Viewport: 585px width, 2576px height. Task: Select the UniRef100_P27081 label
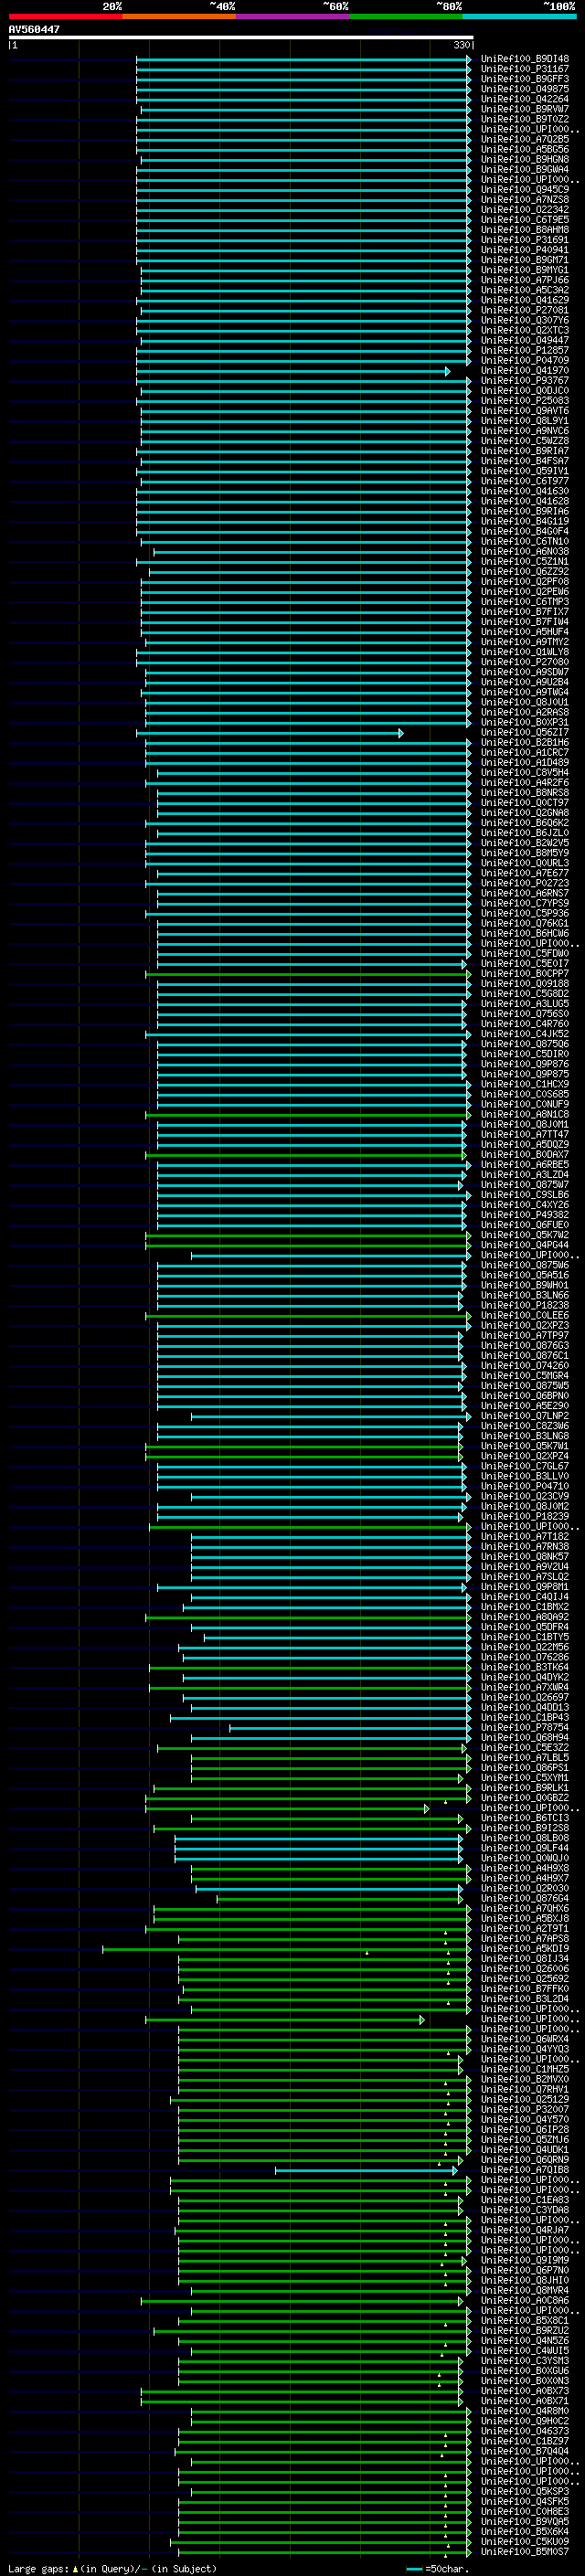(x=525, y=310)
